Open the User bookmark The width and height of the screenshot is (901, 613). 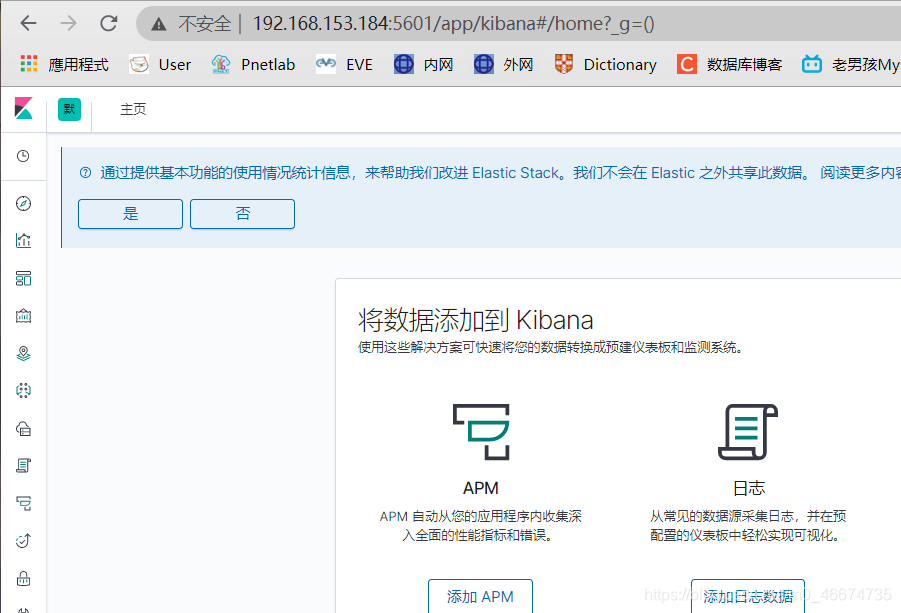pyautogui.click(x=160, y=64)
